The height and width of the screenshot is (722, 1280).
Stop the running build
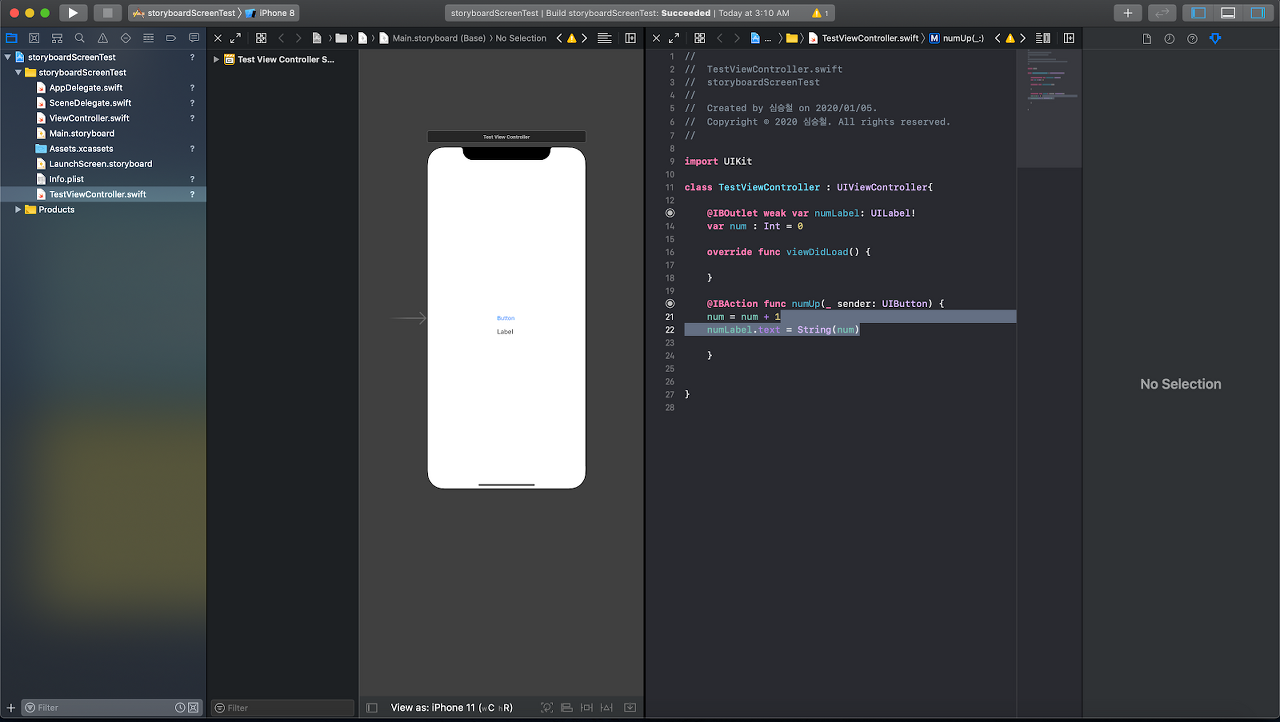click(108, 13)
